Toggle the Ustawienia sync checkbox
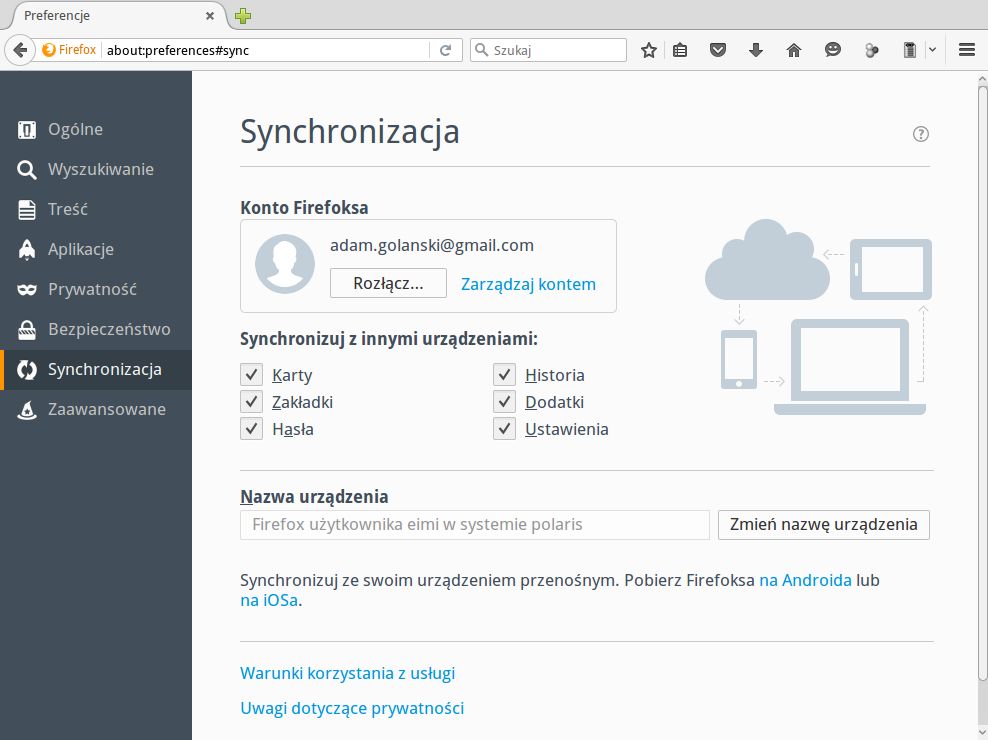This screenshot has height=740, width=988. (x=504, y=429)
